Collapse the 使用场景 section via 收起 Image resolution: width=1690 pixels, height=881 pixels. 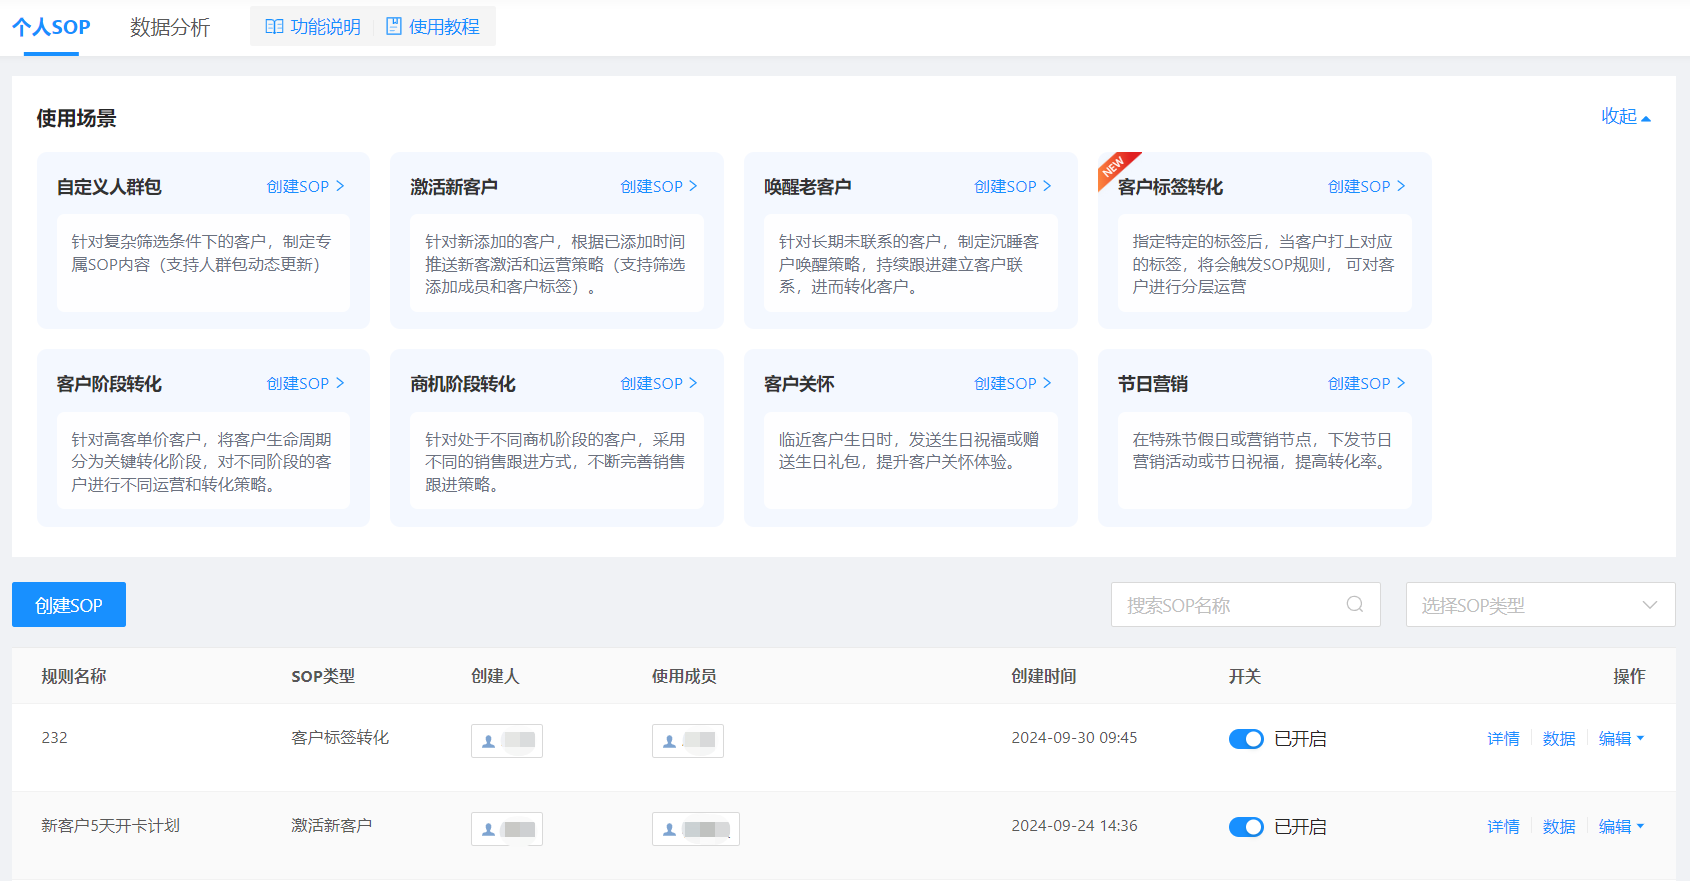click(1625, 116)
